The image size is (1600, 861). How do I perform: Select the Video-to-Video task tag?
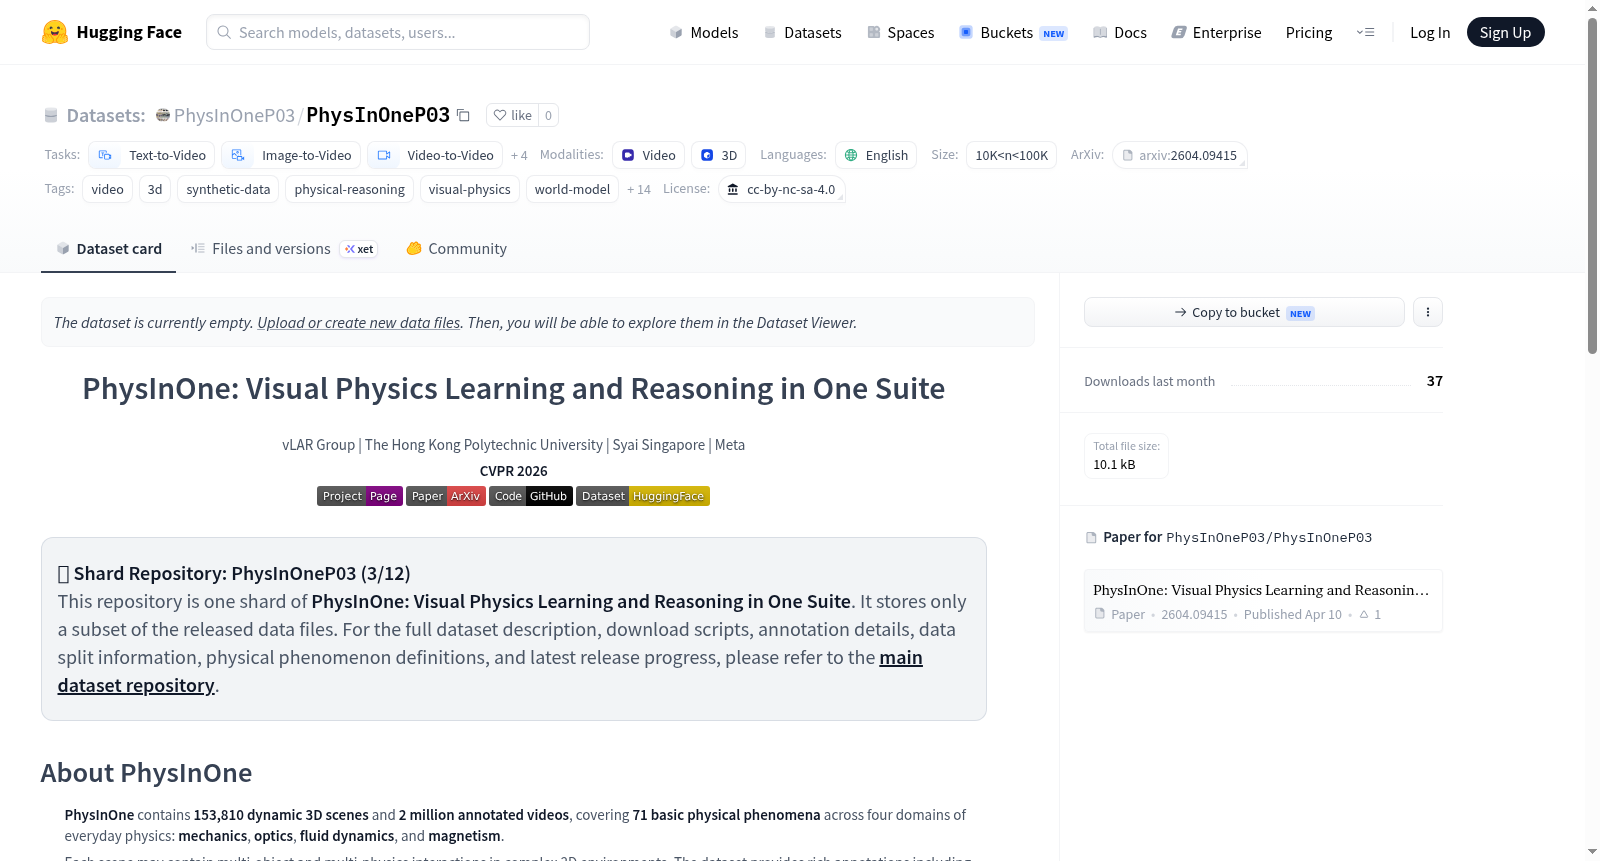435,155
